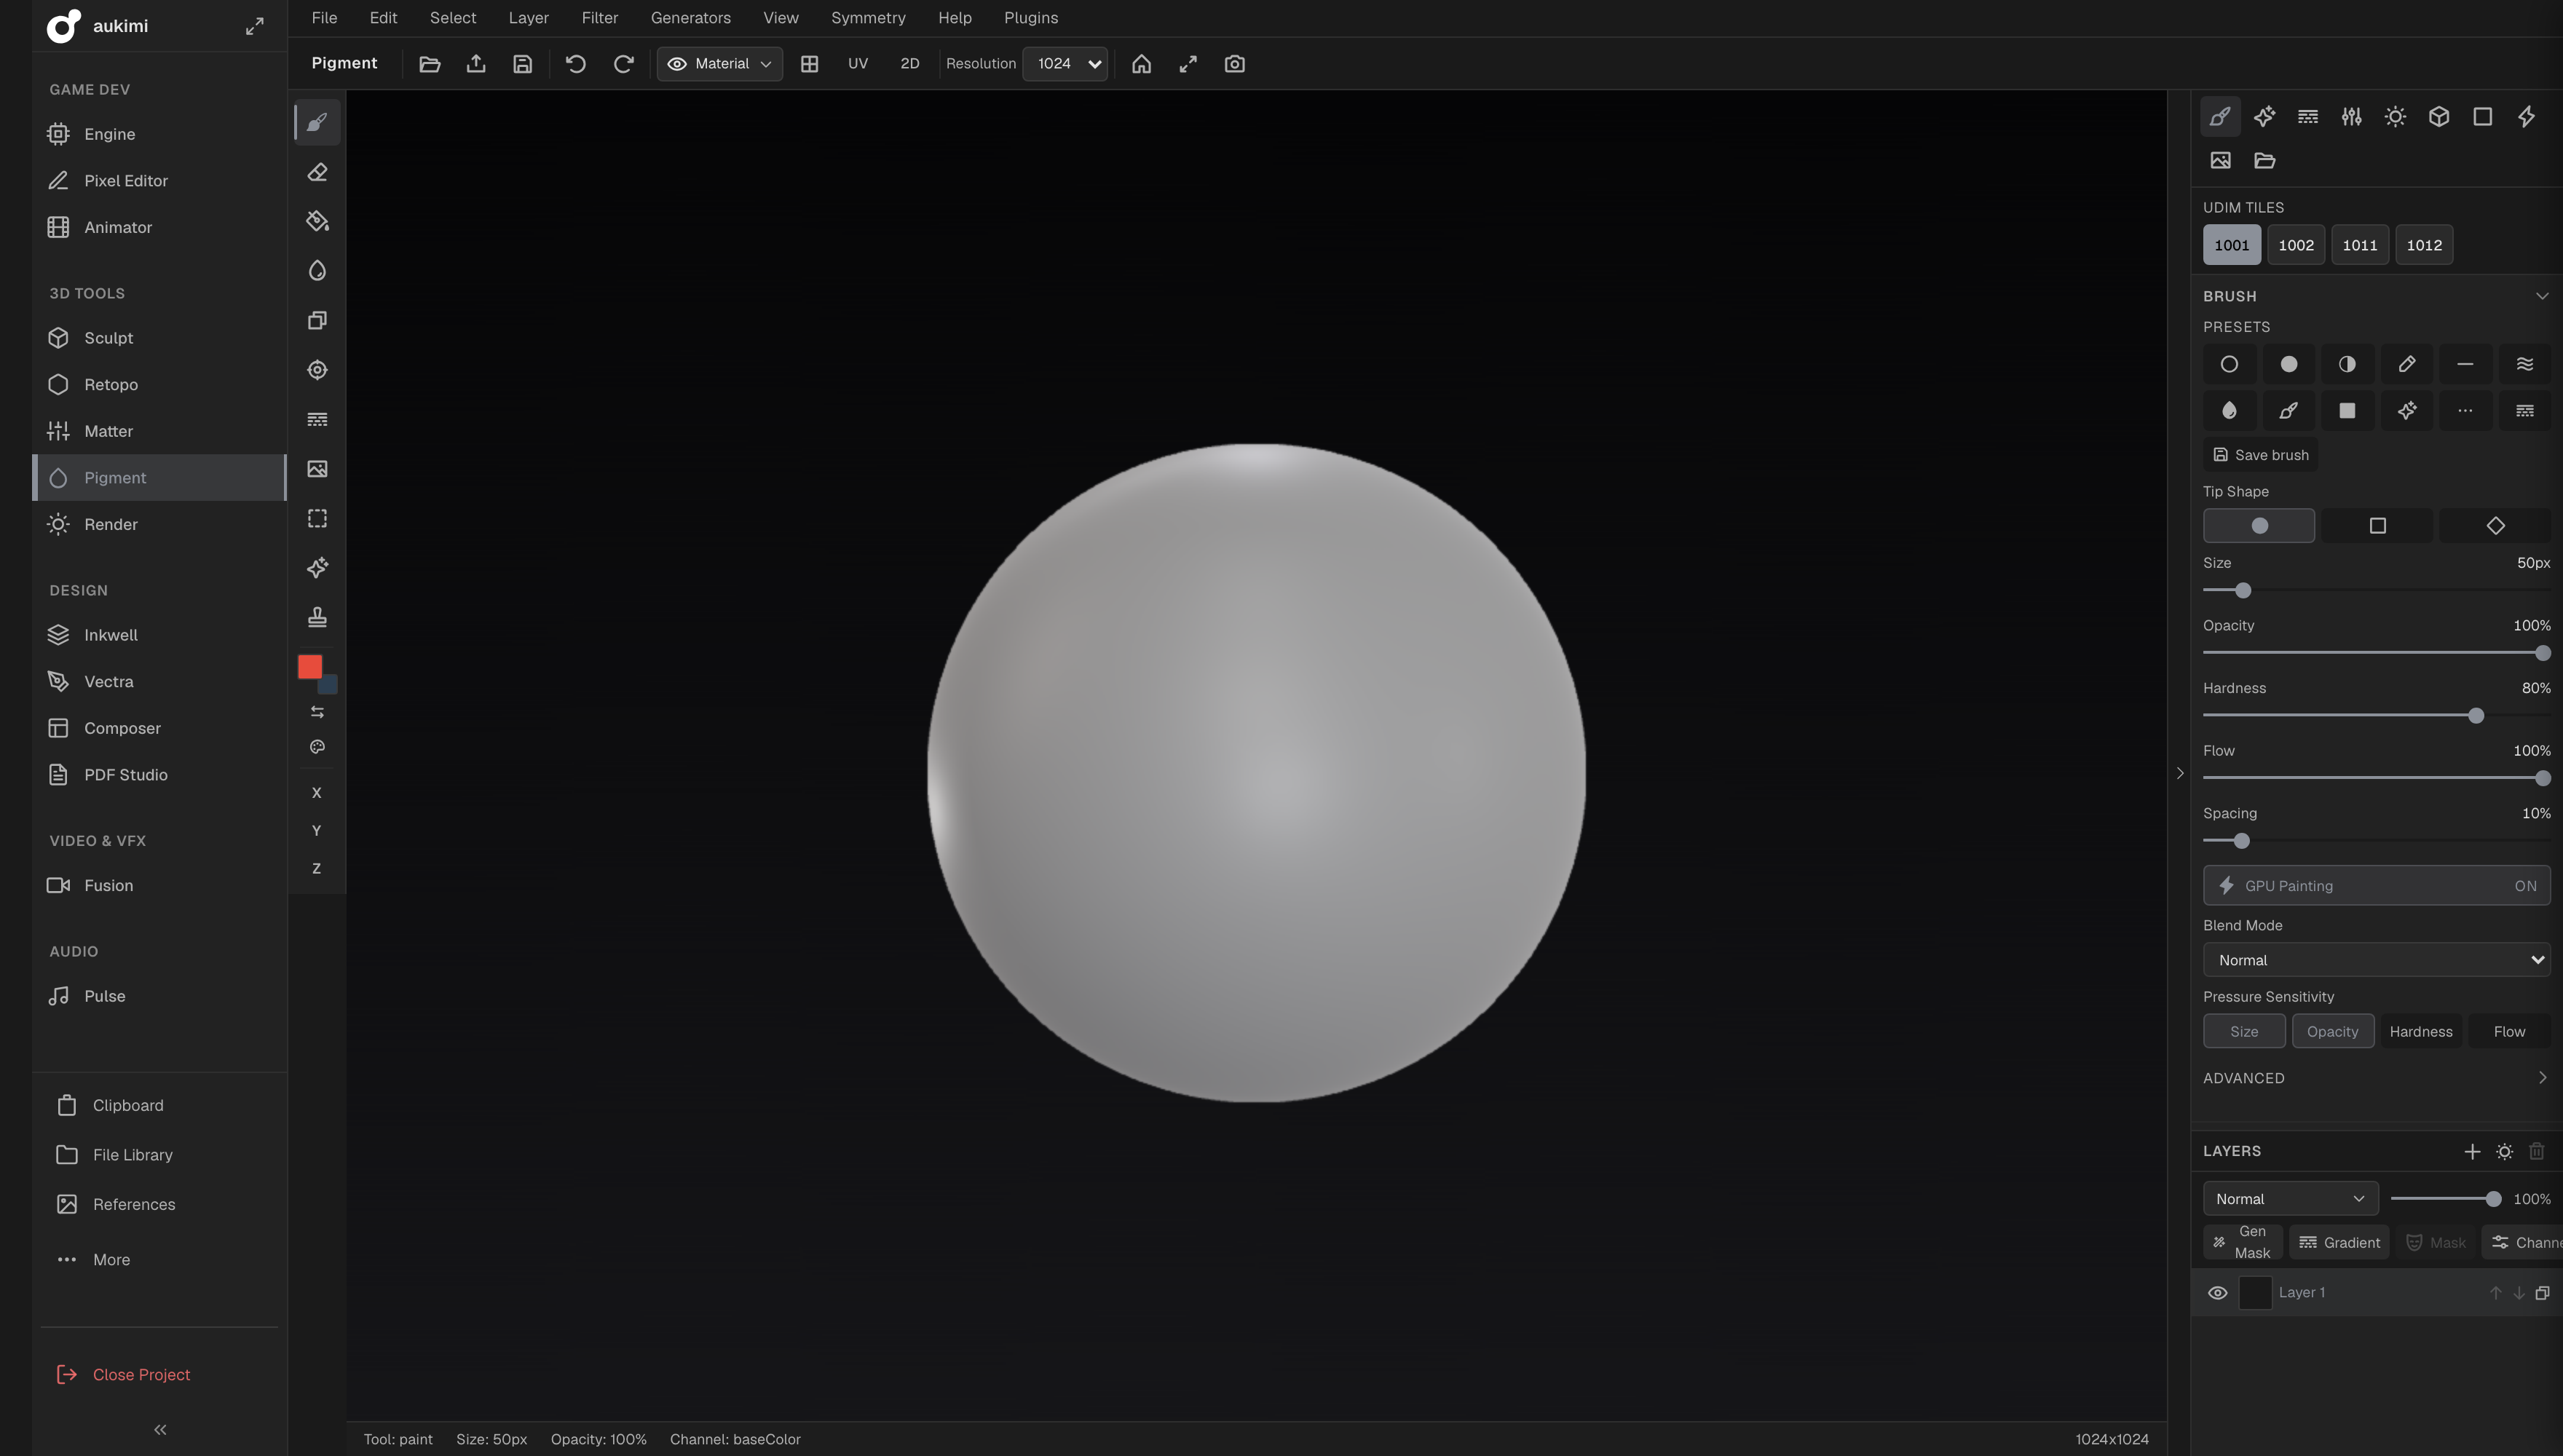
Task: Open the brush Blend Mode dropdown
Action: tap(2376, 960)
